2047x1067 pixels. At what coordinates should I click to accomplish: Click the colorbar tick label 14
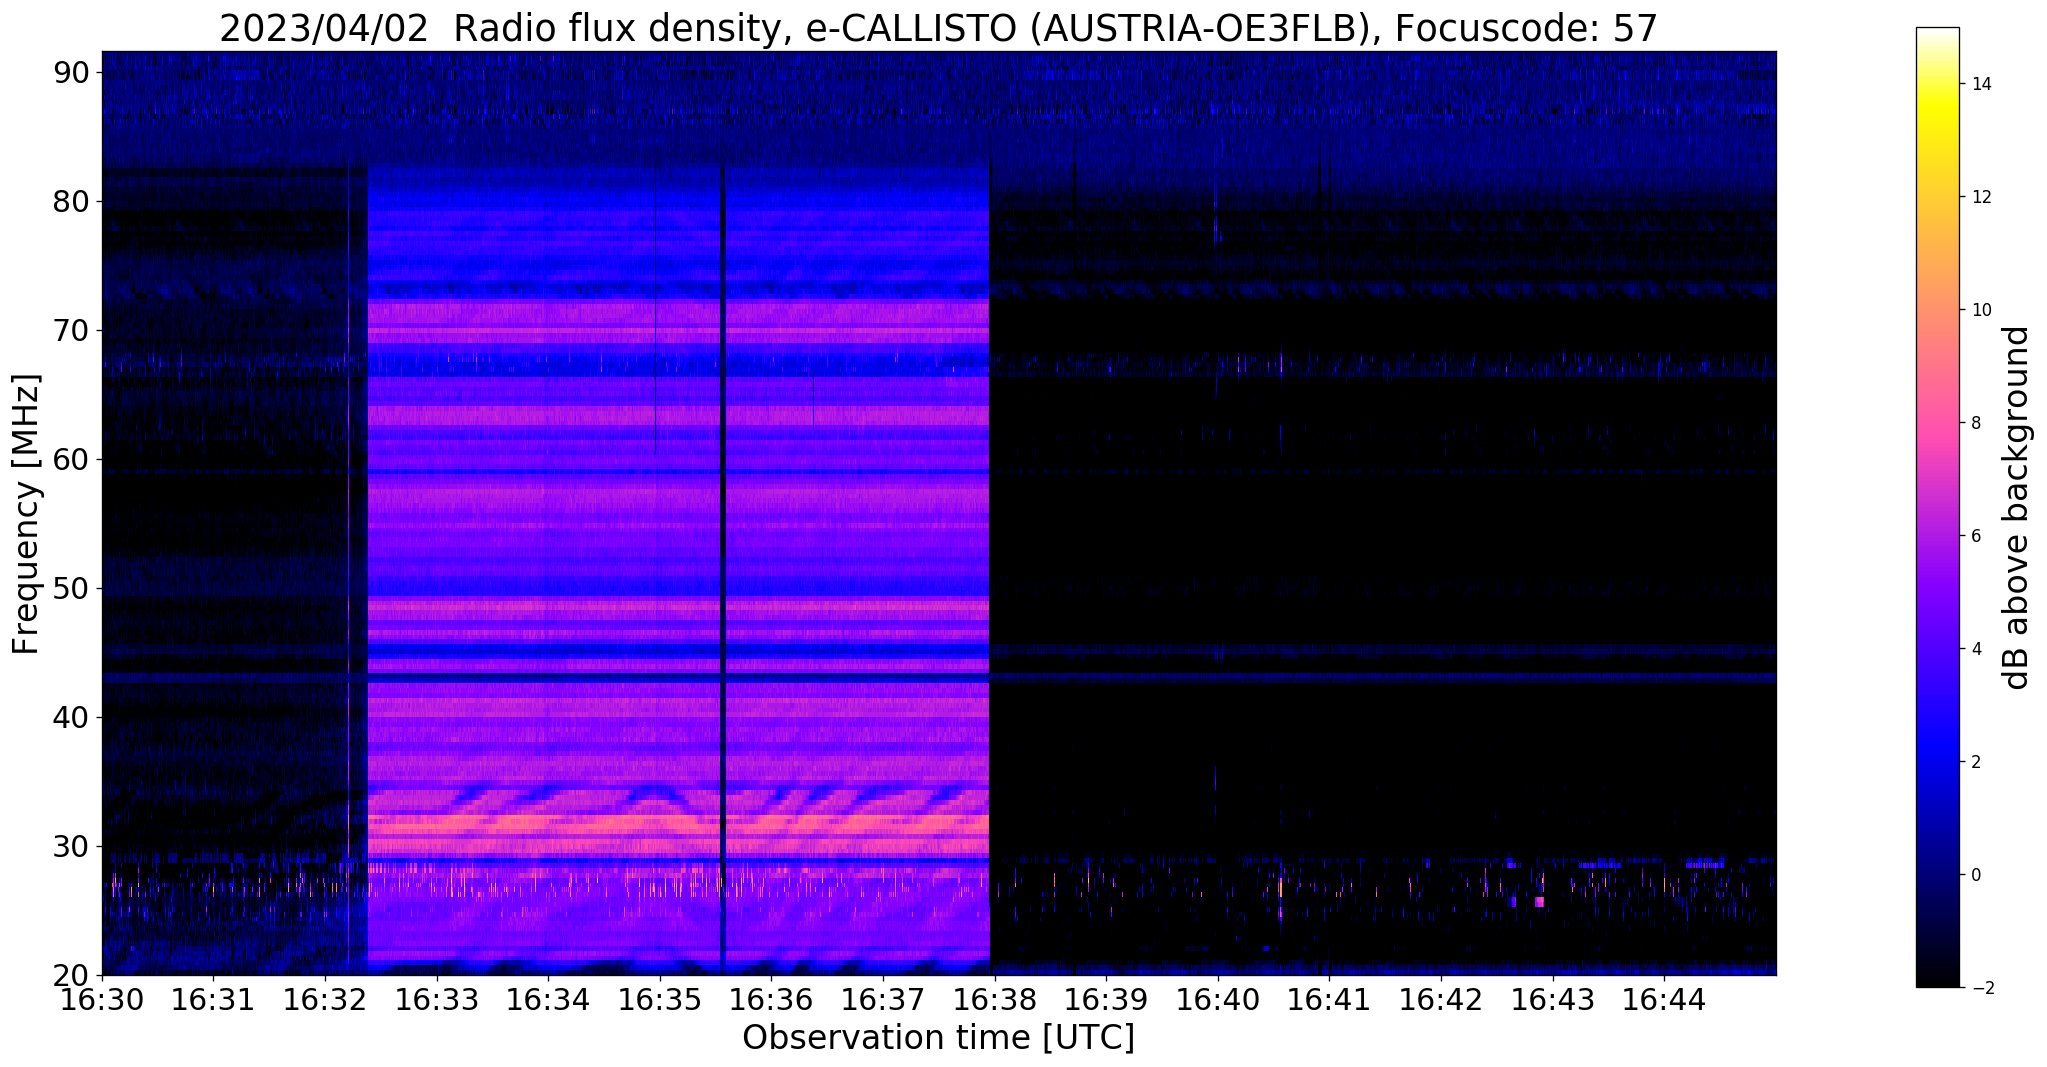click(x=1981, y=84)
